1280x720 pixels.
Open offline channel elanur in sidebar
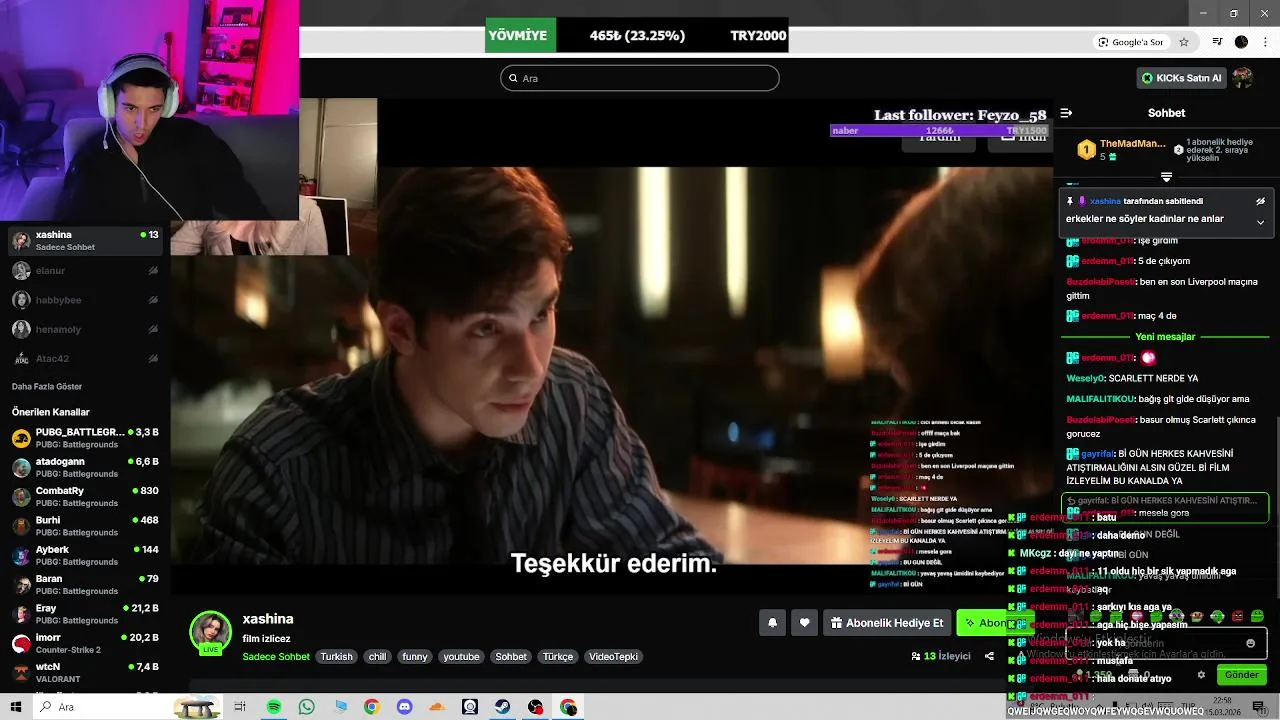click(85, 270)
